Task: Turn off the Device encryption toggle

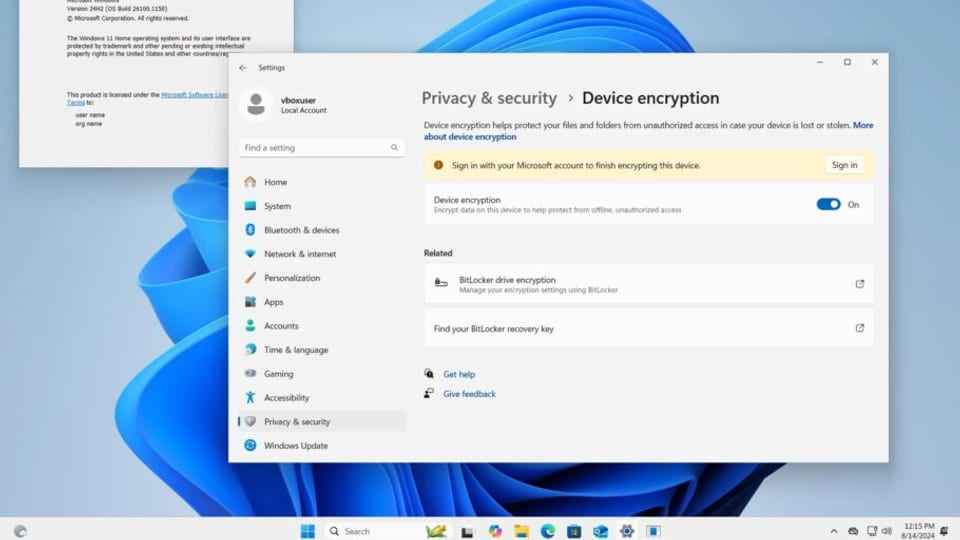Action: [828, 204]
